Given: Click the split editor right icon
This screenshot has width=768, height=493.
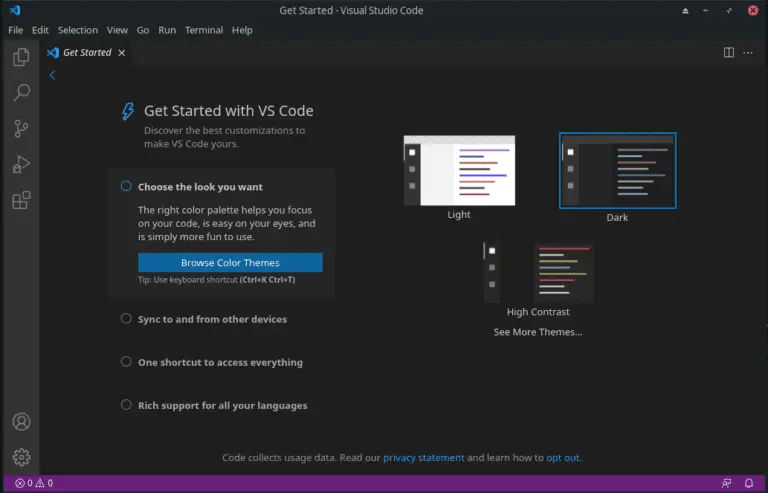Looking at the screenshot, I should tap(729, 52).
